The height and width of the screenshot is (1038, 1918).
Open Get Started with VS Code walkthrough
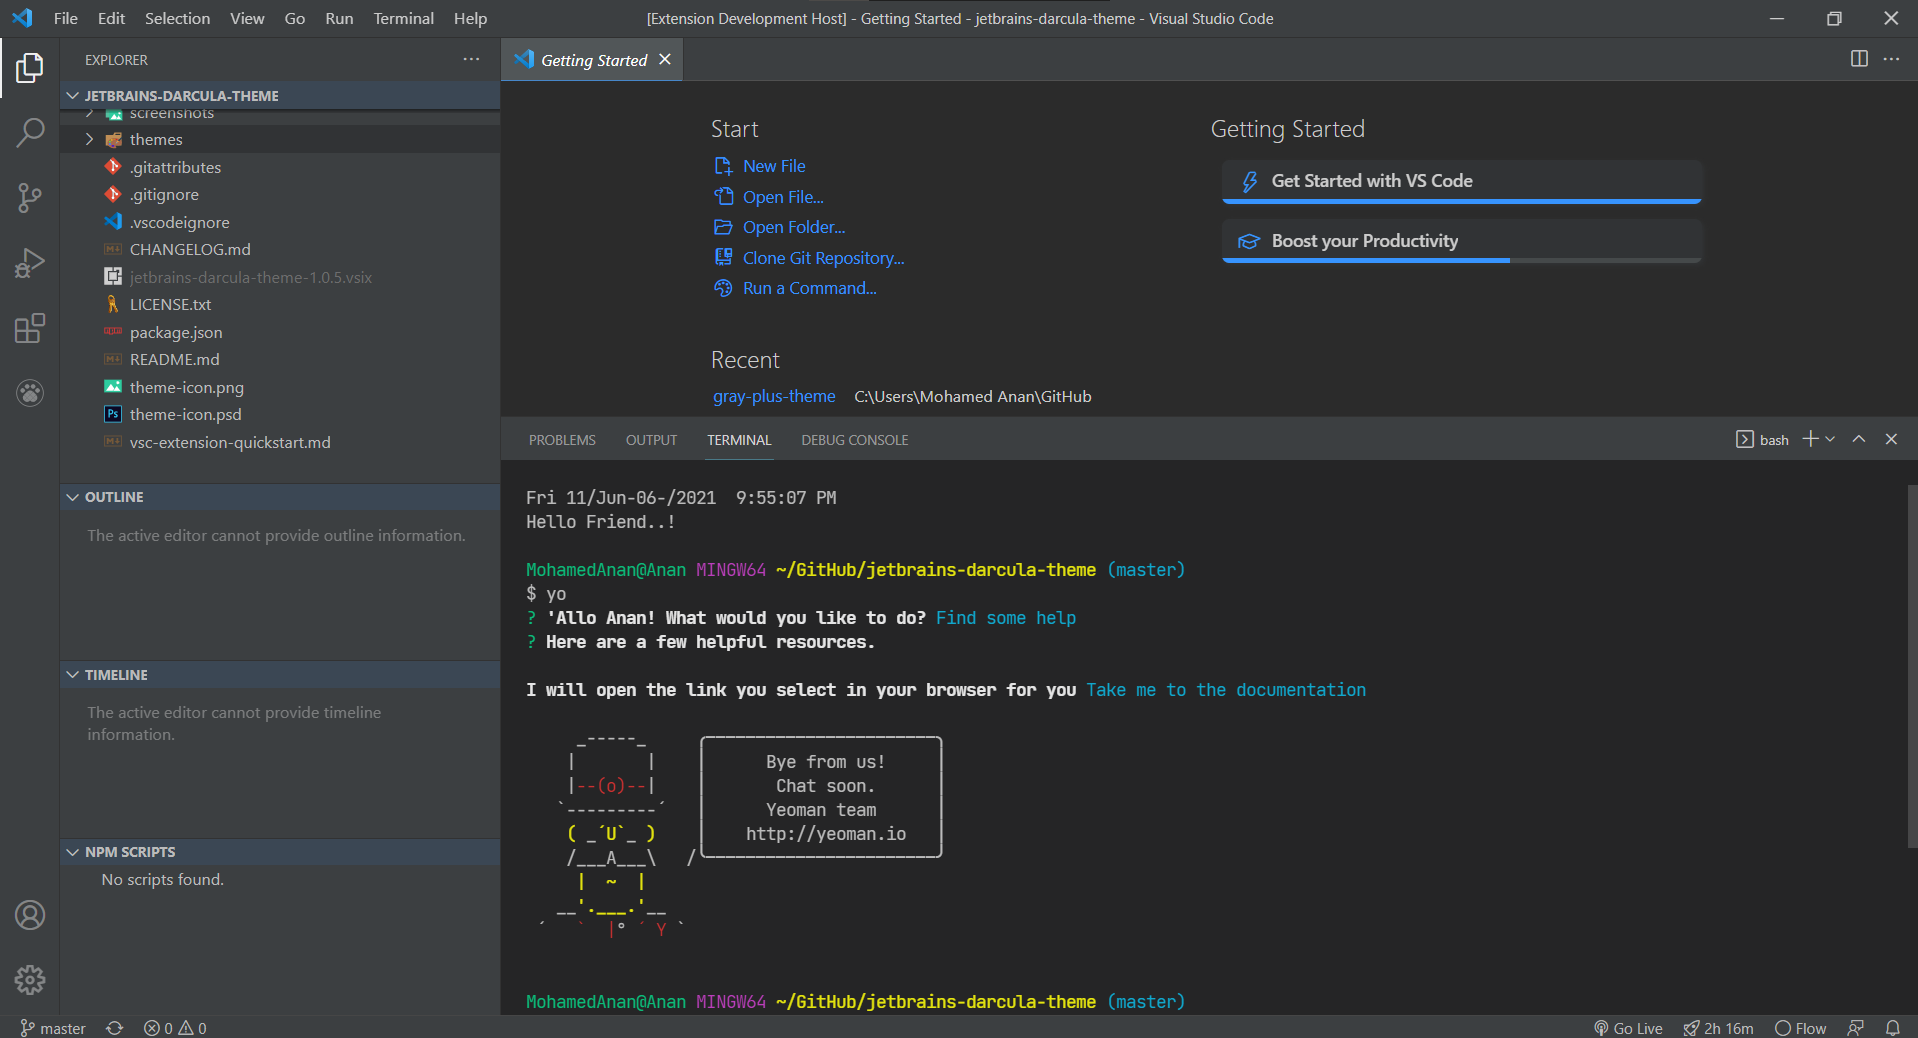click(x=1461, y=181)
